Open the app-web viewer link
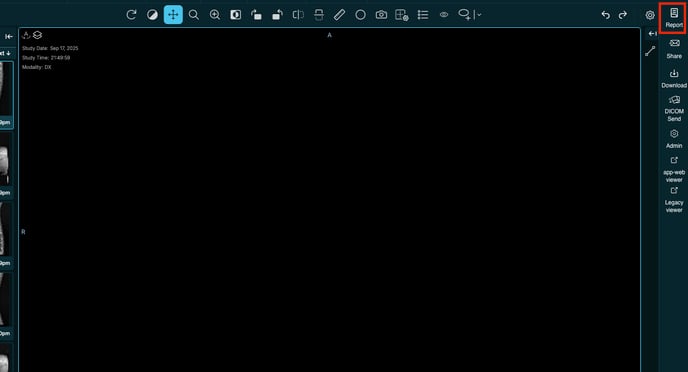 (674, 169)
